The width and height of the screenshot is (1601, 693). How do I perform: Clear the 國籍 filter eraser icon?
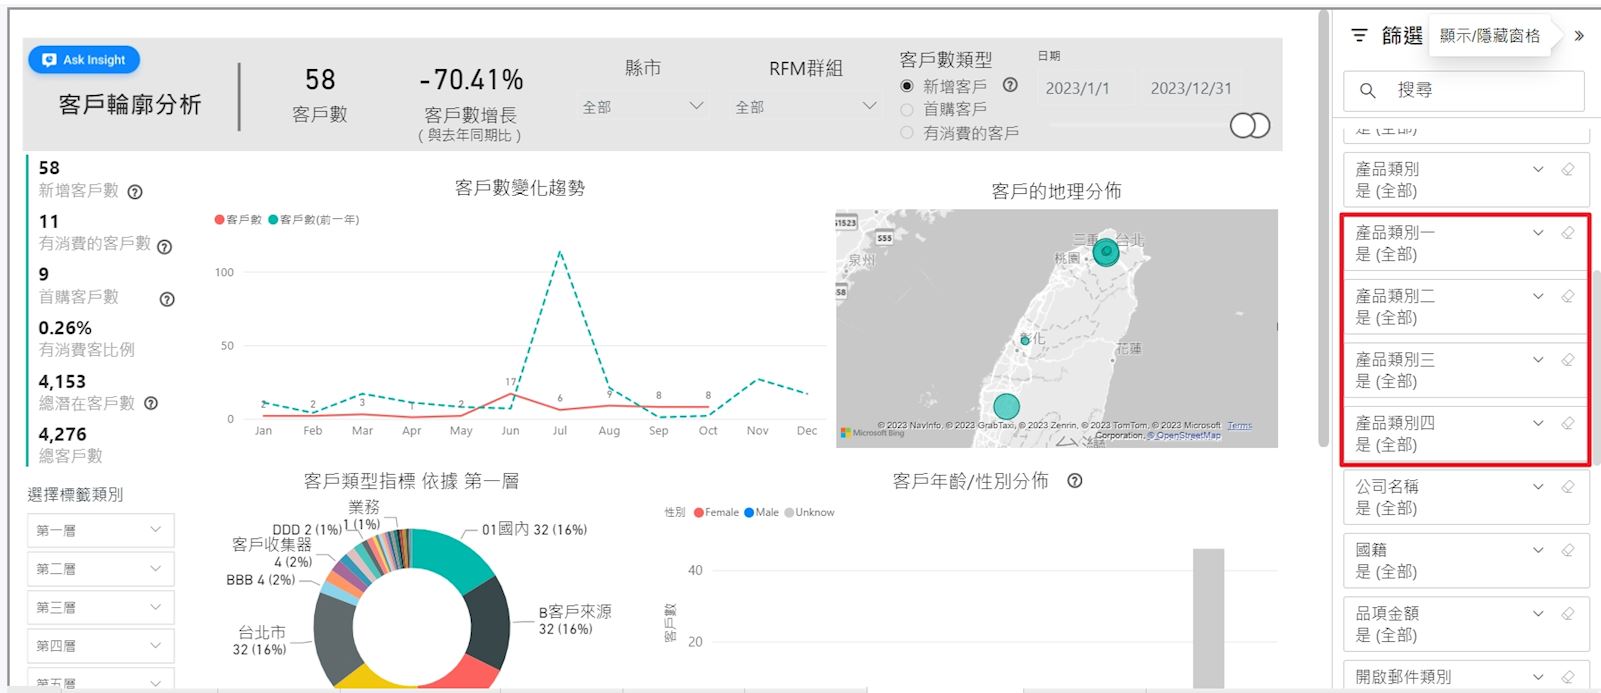(1567, 550)
